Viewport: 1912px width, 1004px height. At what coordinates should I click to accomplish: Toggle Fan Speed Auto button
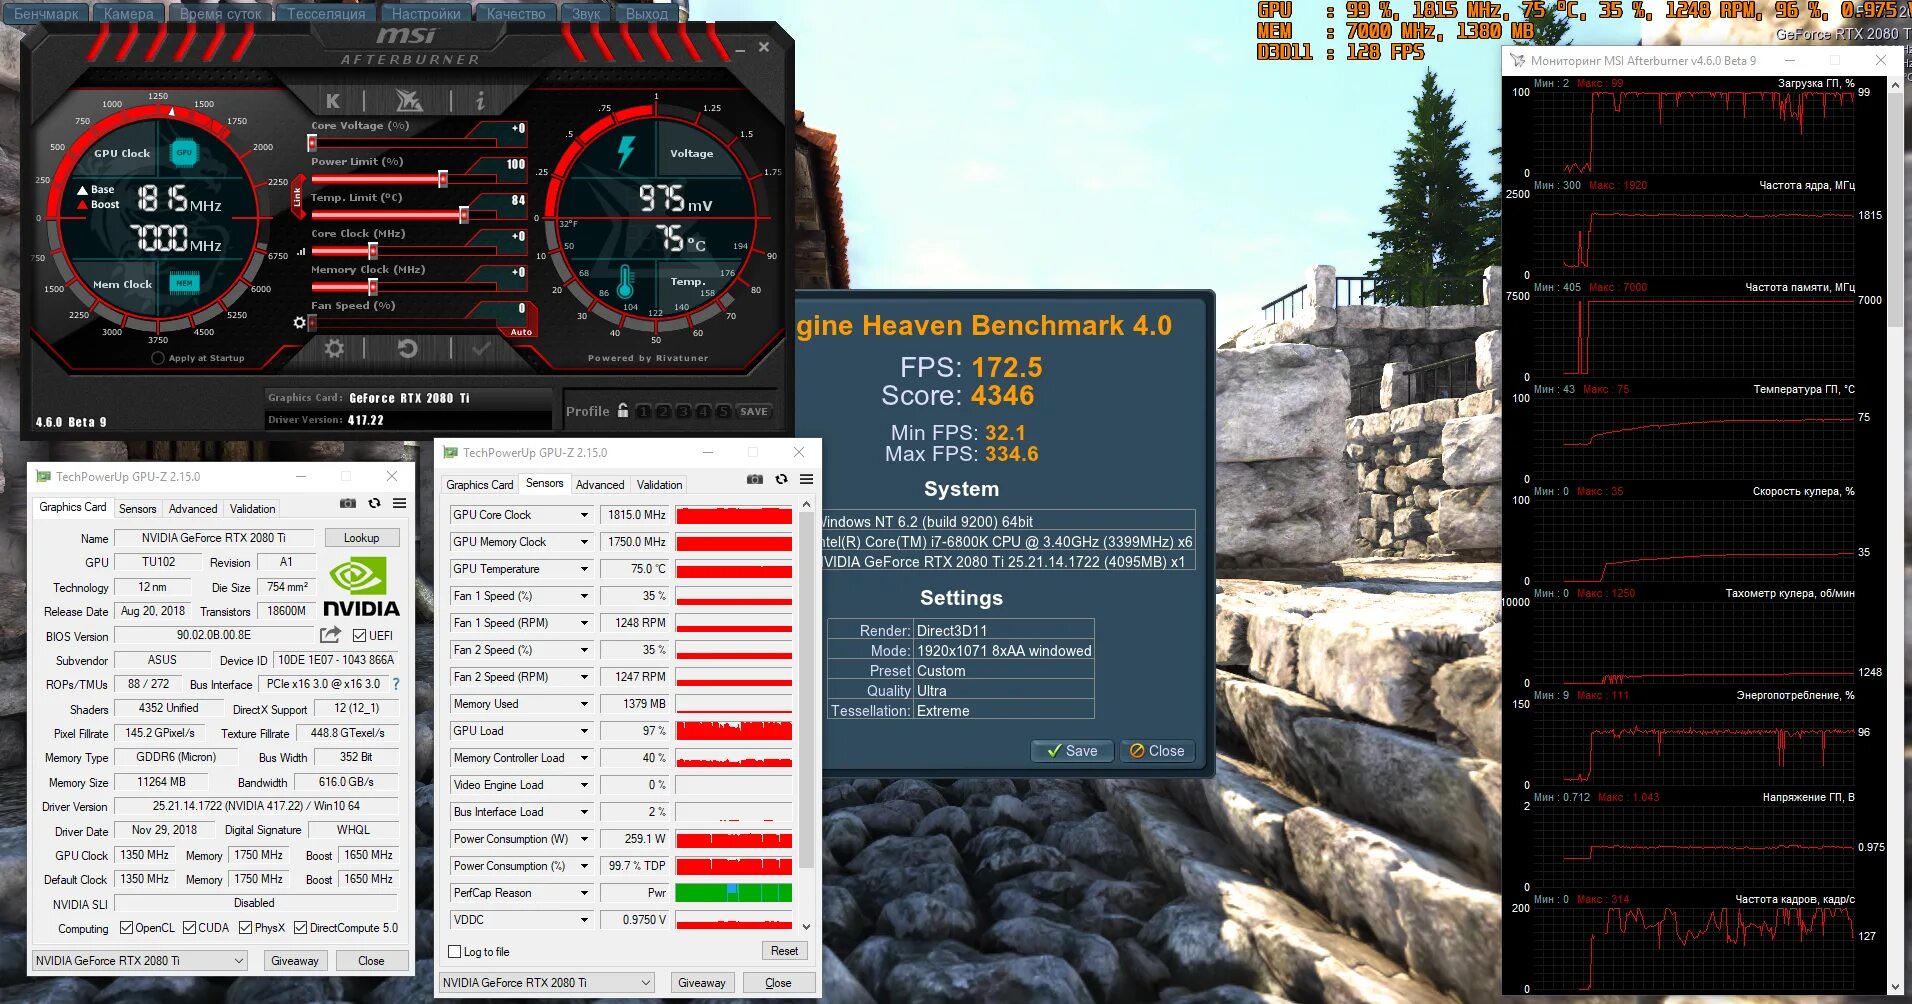pos(521,332)
